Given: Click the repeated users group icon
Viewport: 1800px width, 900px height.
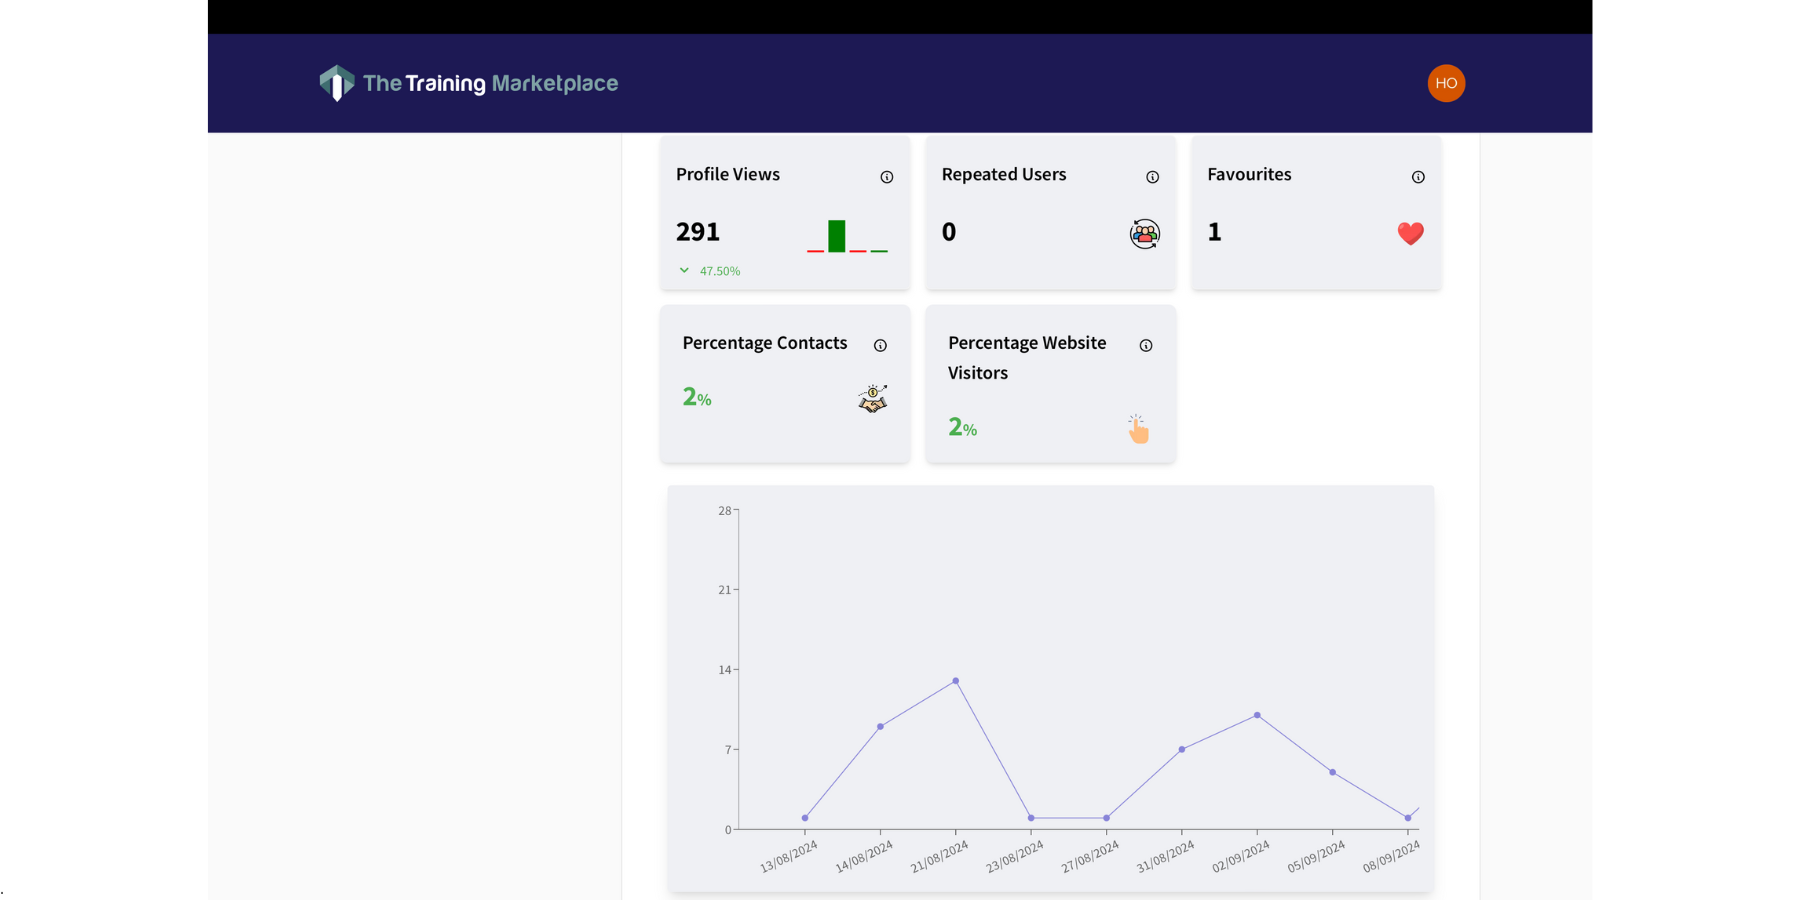Looking at the screenshot, I should [x=1144, y=234].
